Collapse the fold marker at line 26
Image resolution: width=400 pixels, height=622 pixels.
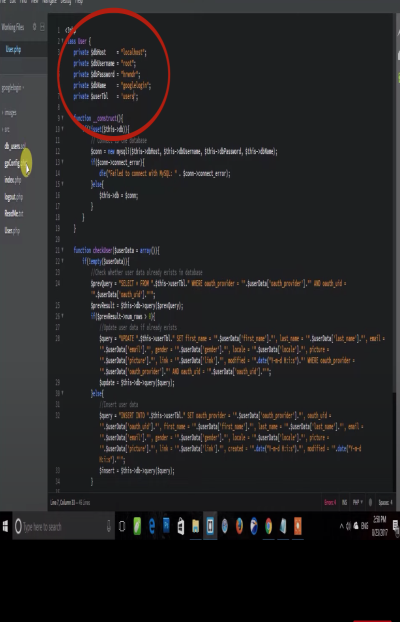63,316
